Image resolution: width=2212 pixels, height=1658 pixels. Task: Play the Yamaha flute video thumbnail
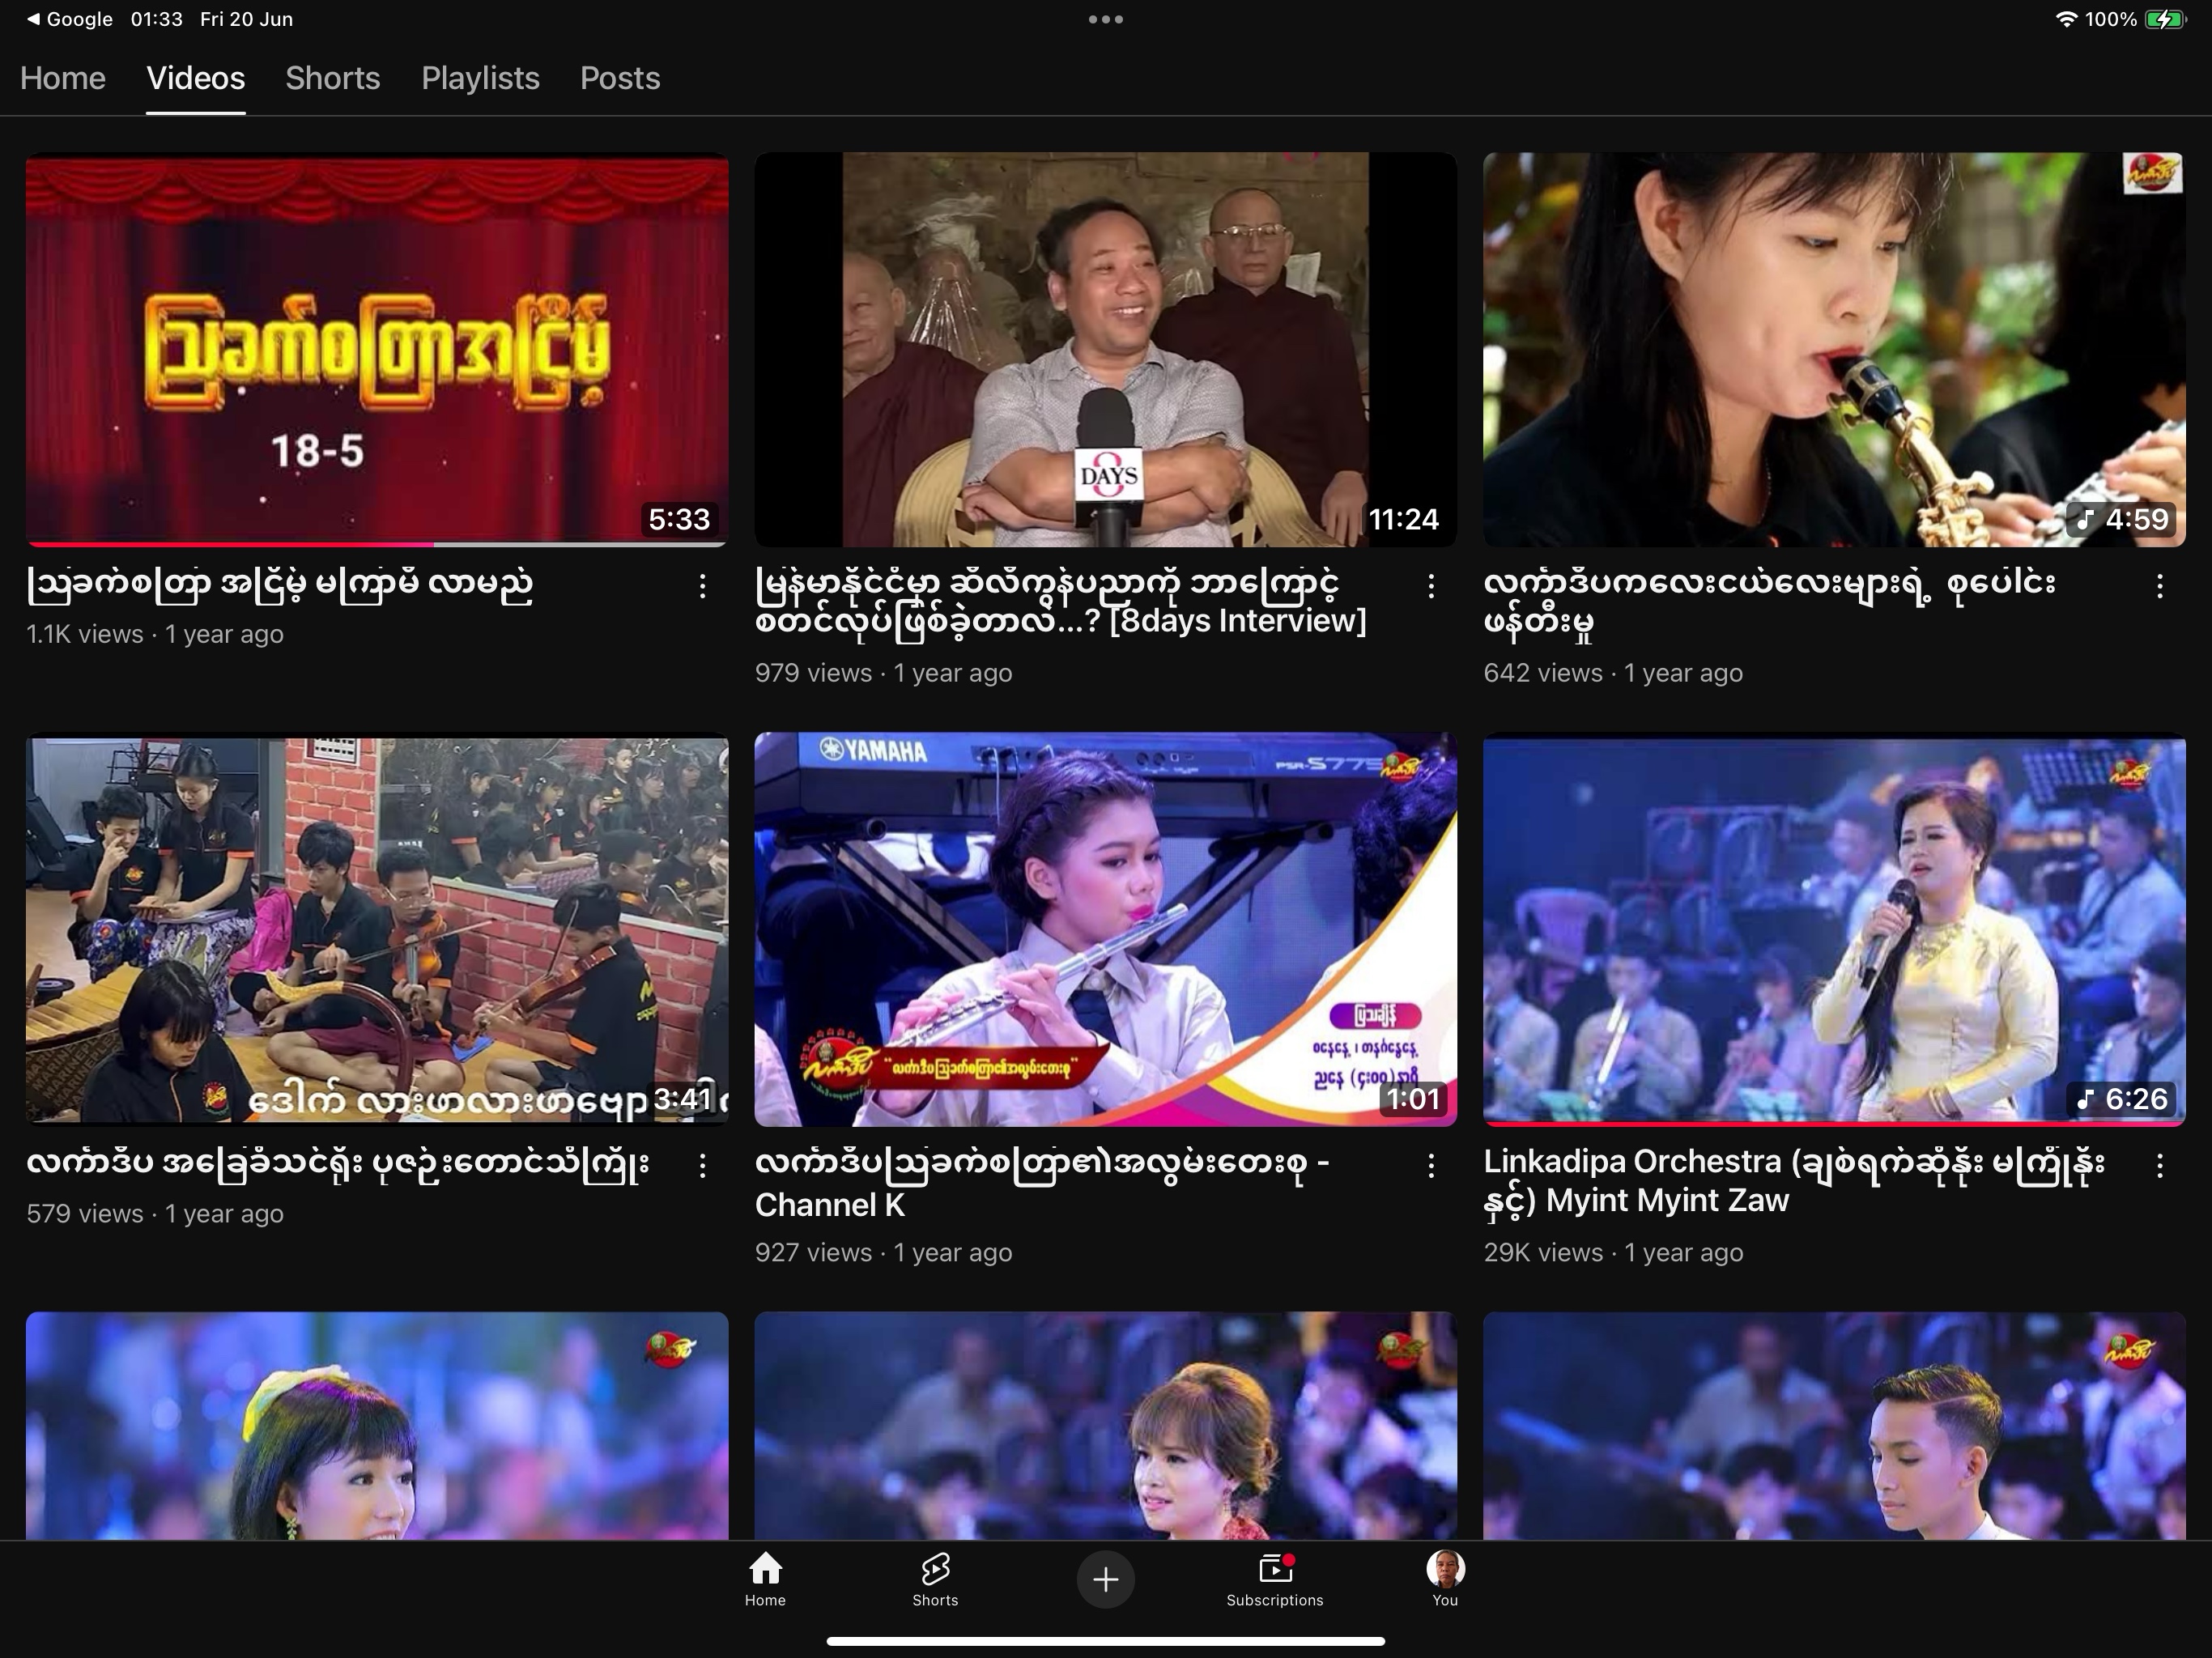[x=1105, y=929]
